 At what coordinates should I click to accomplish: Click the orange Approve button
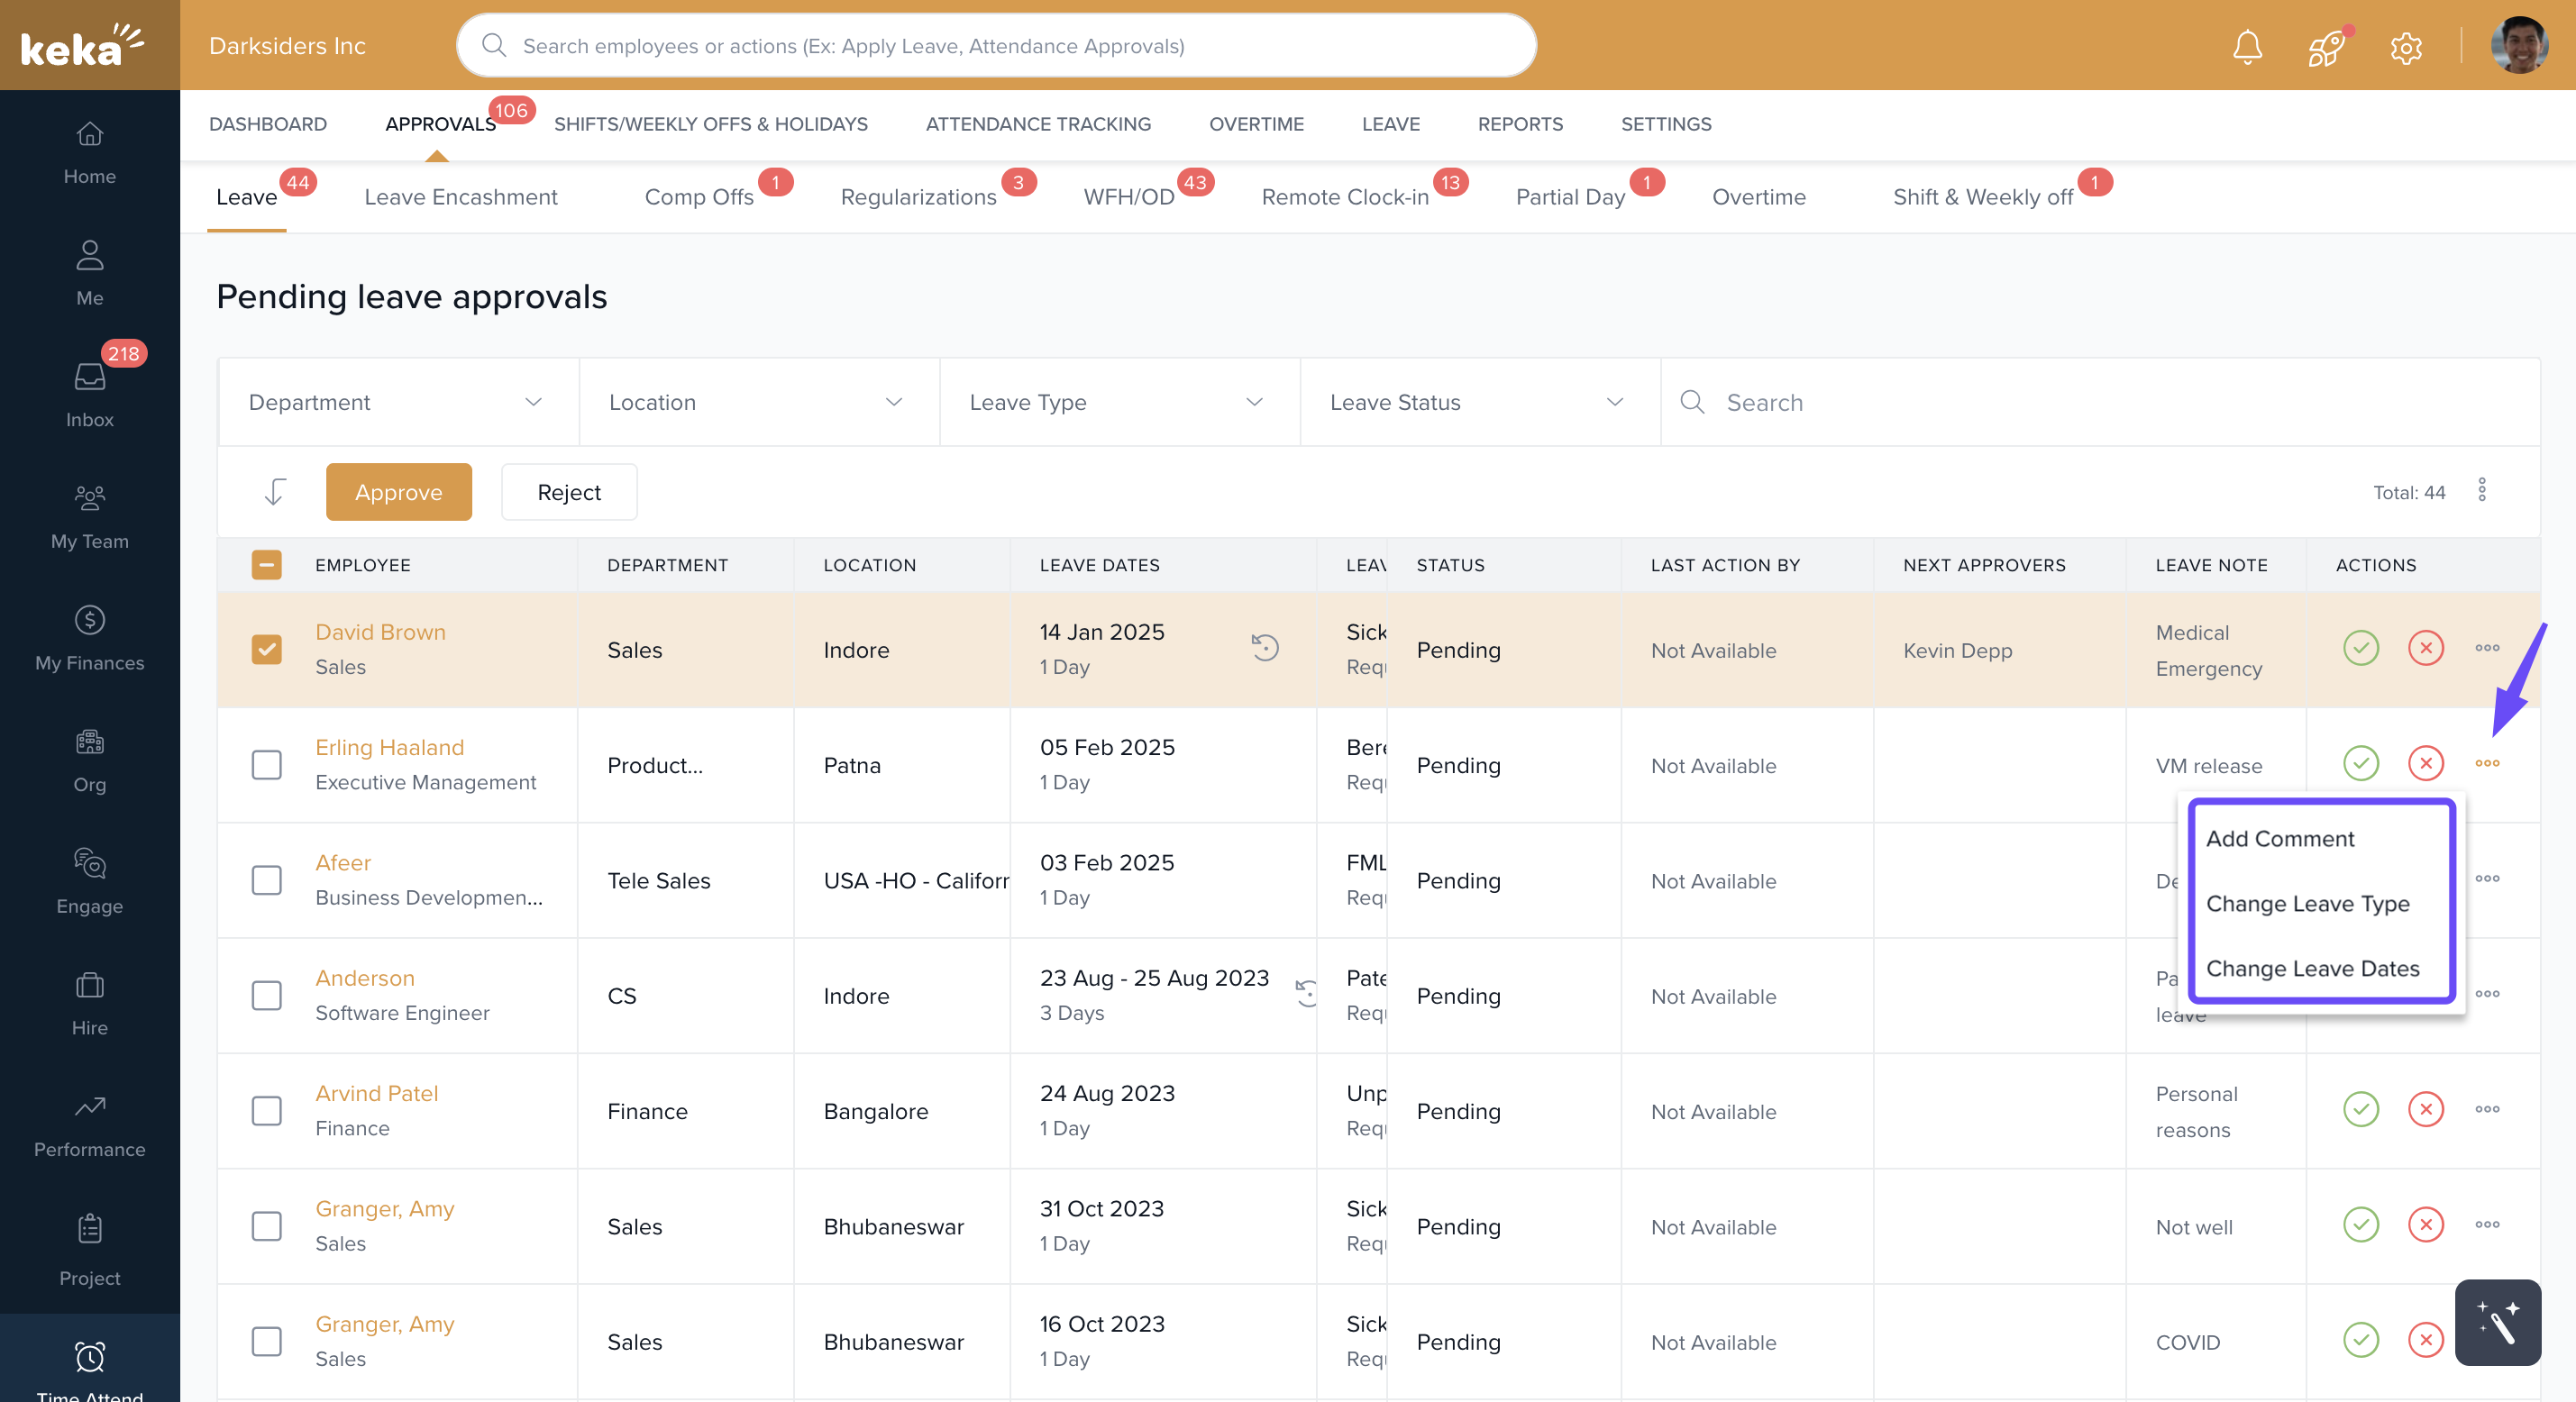click(x=398, y=492)
